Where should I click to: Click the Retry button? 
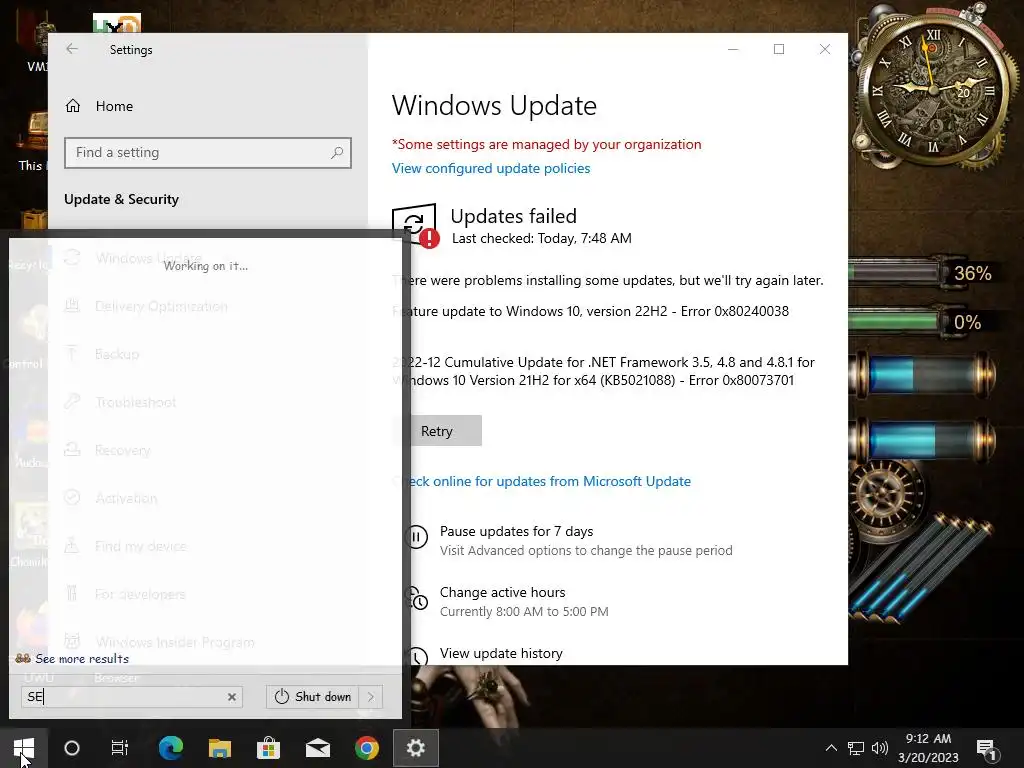437,431
